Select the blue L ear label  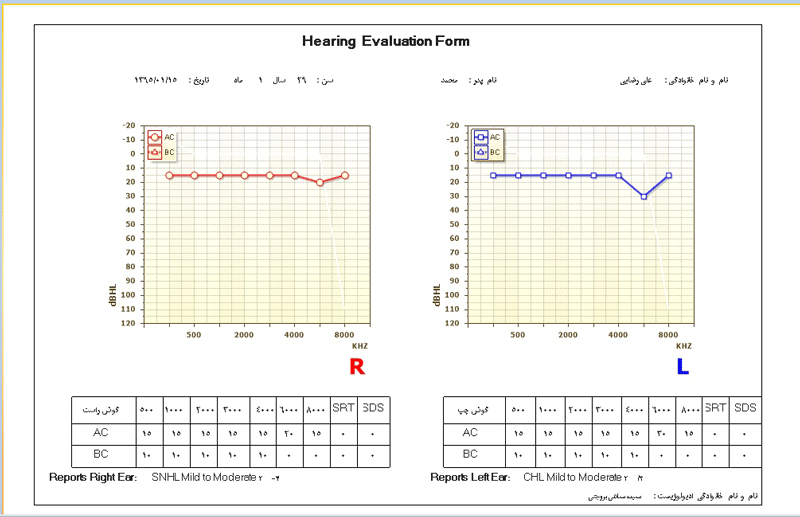(x=683, y=366)
